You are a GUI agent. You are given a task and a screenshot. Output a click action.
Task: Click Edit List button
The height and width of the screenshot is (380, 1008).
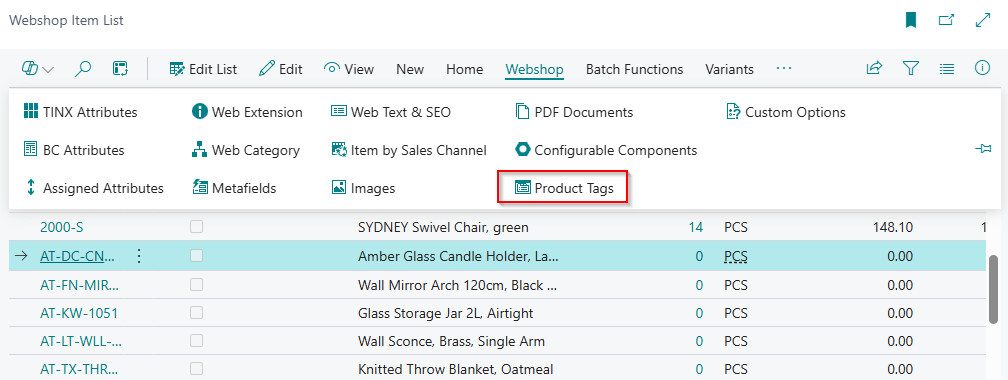(203, 69)
